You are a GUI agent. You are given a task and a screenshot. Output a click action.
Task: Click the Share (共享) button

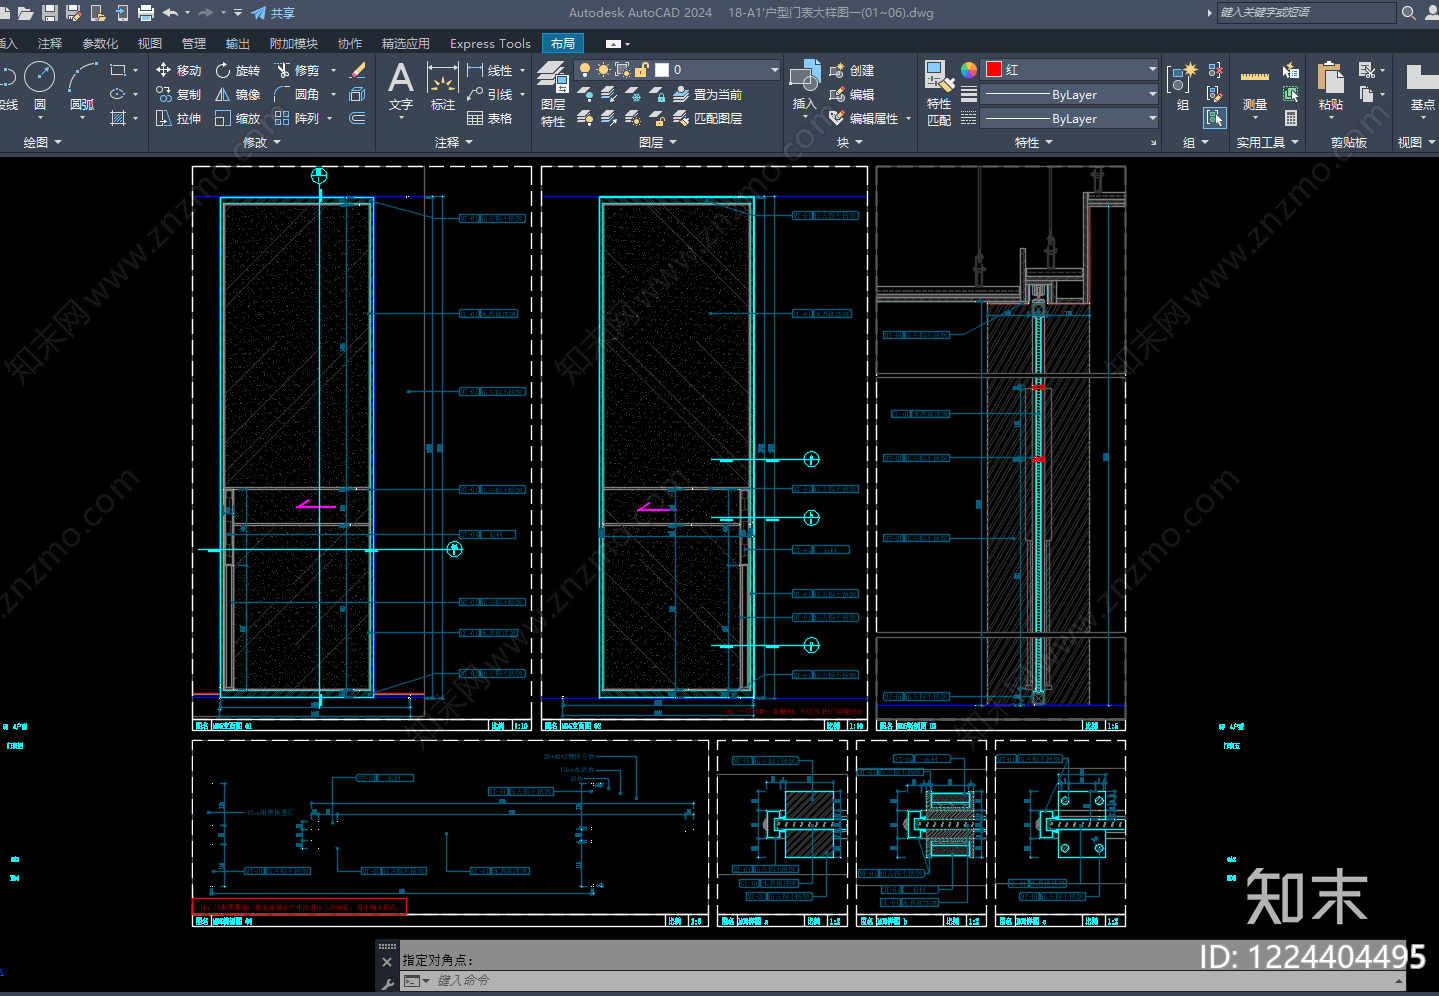point(273,13)
